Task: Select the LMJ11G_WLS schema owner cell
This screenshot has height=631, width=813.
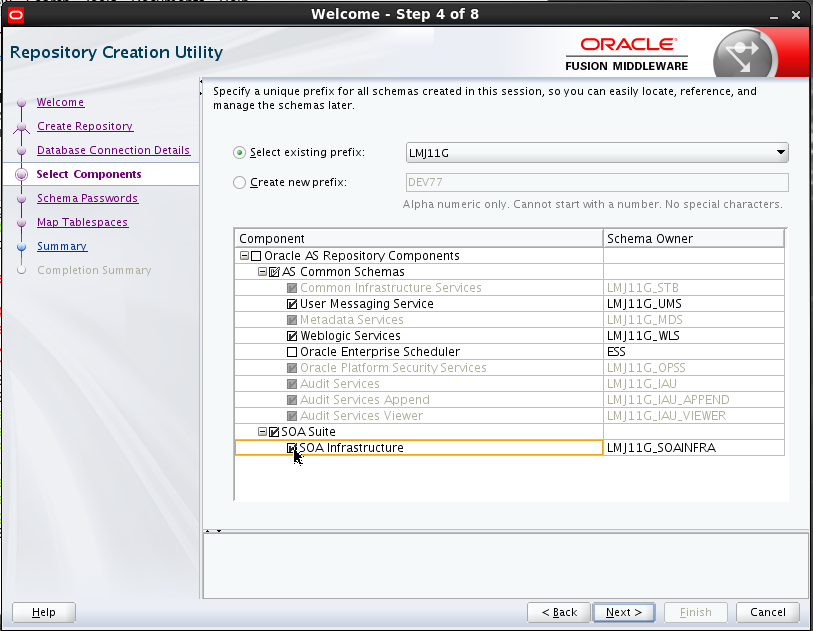Action: tap(694, 336)
